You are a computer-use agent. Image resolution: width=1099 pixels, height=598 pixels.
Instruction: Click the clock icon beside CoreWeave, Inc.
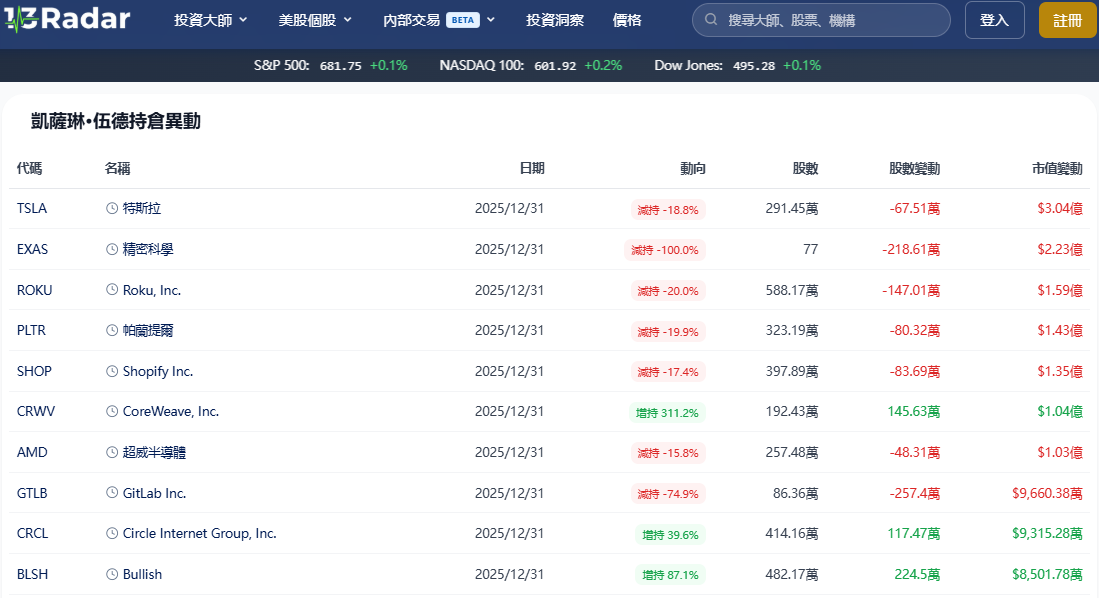[112, 412]
